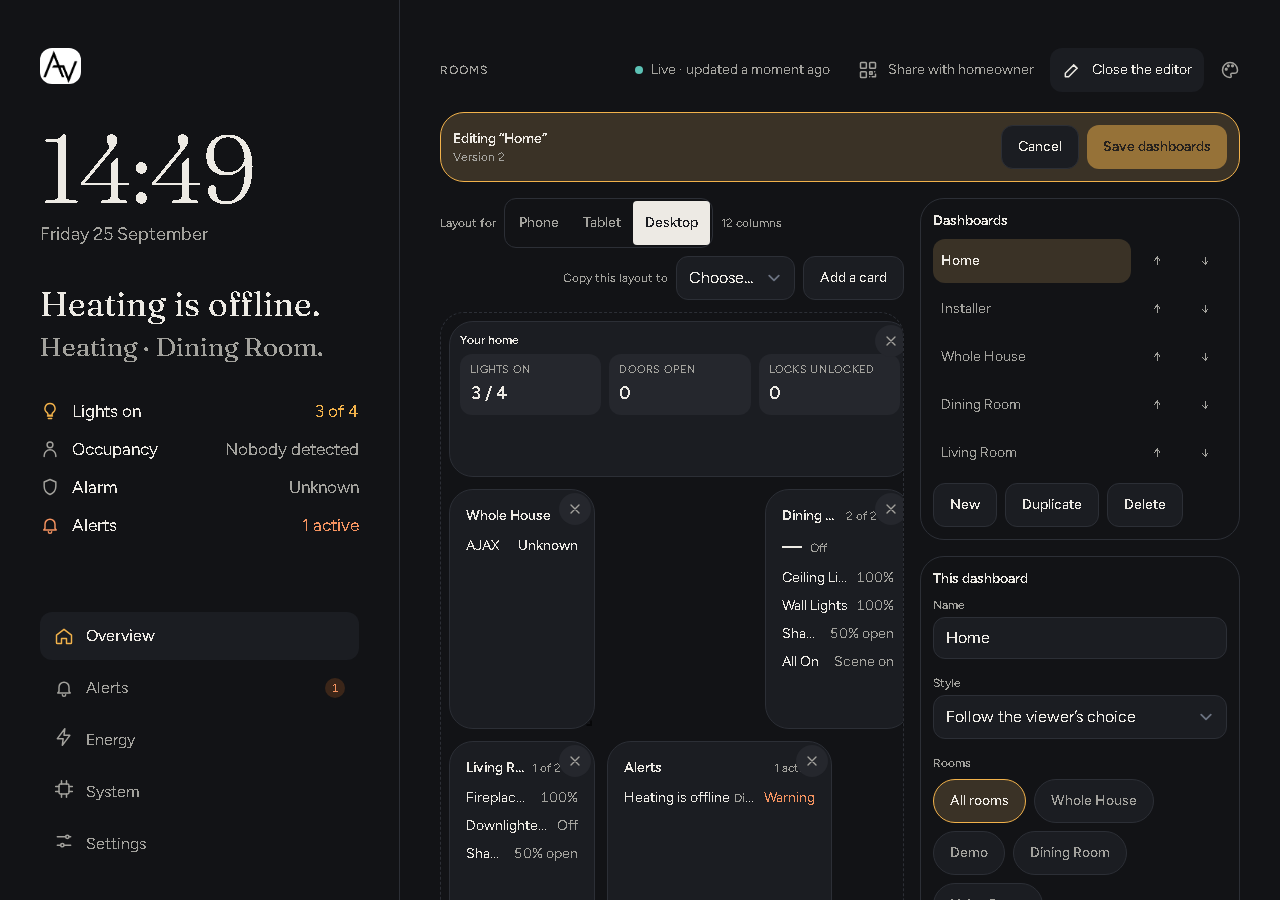Move Home dashboard down
This screenshot has width=1280, height=900.
[1205, 261]
